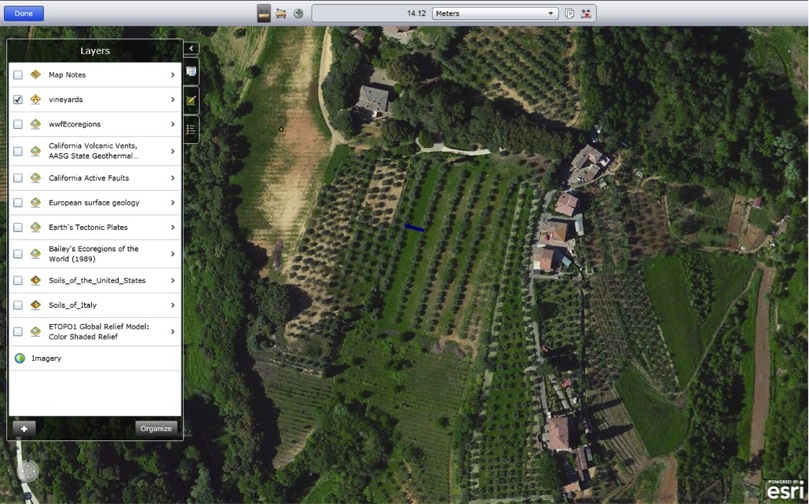Click the European surface geology layer icon
Screen dimensions: 809x504
pos(36,203)
